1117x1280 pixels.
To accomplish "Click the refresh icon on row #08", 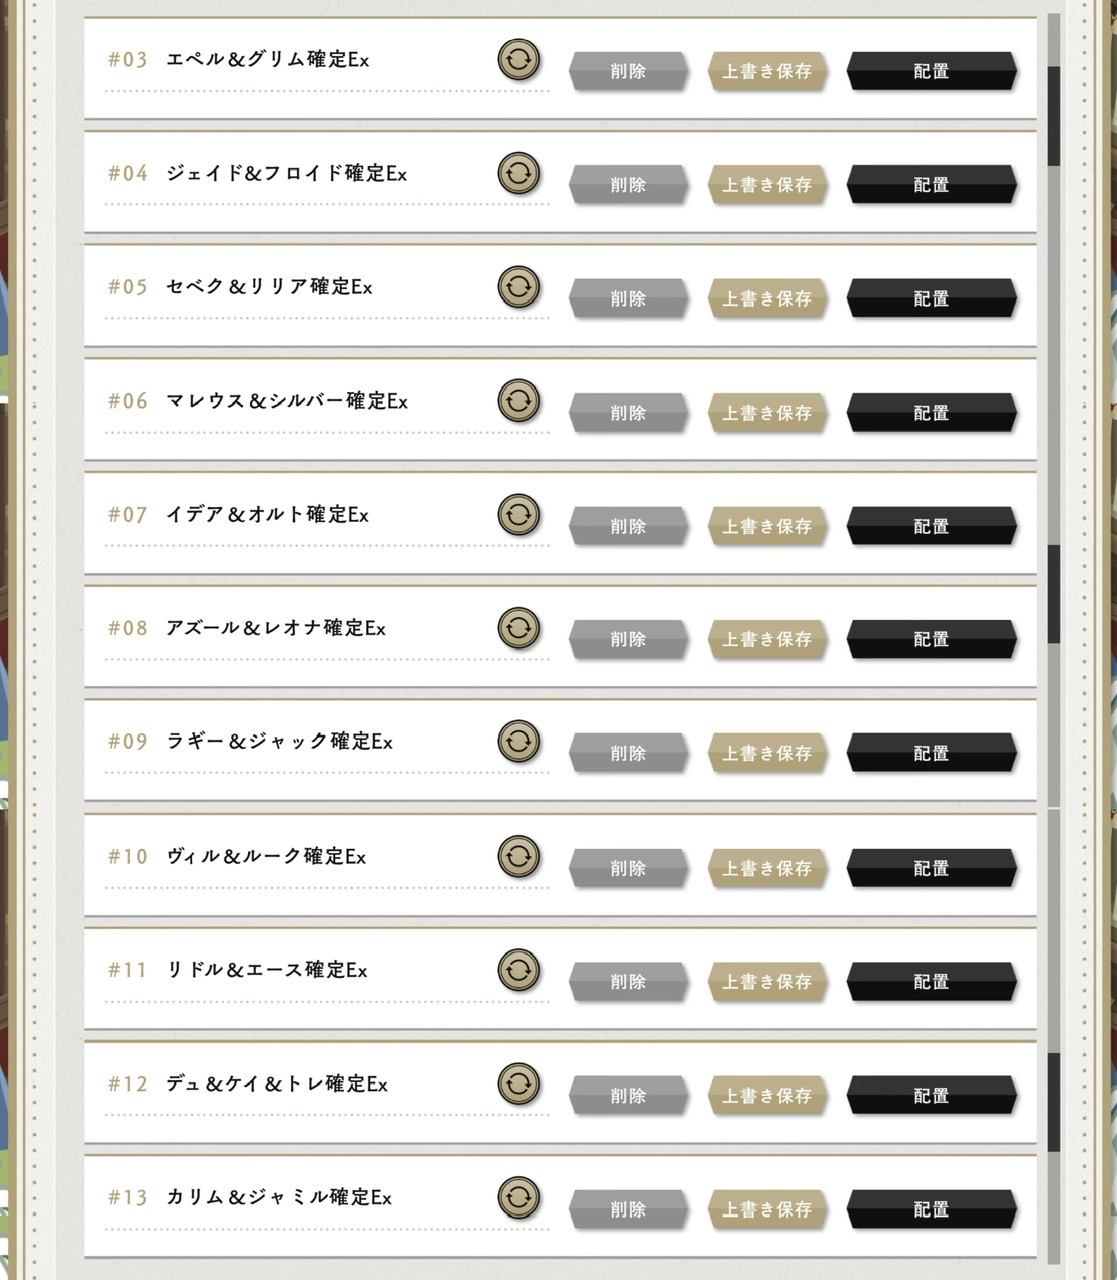I will (x=518, y=628).
